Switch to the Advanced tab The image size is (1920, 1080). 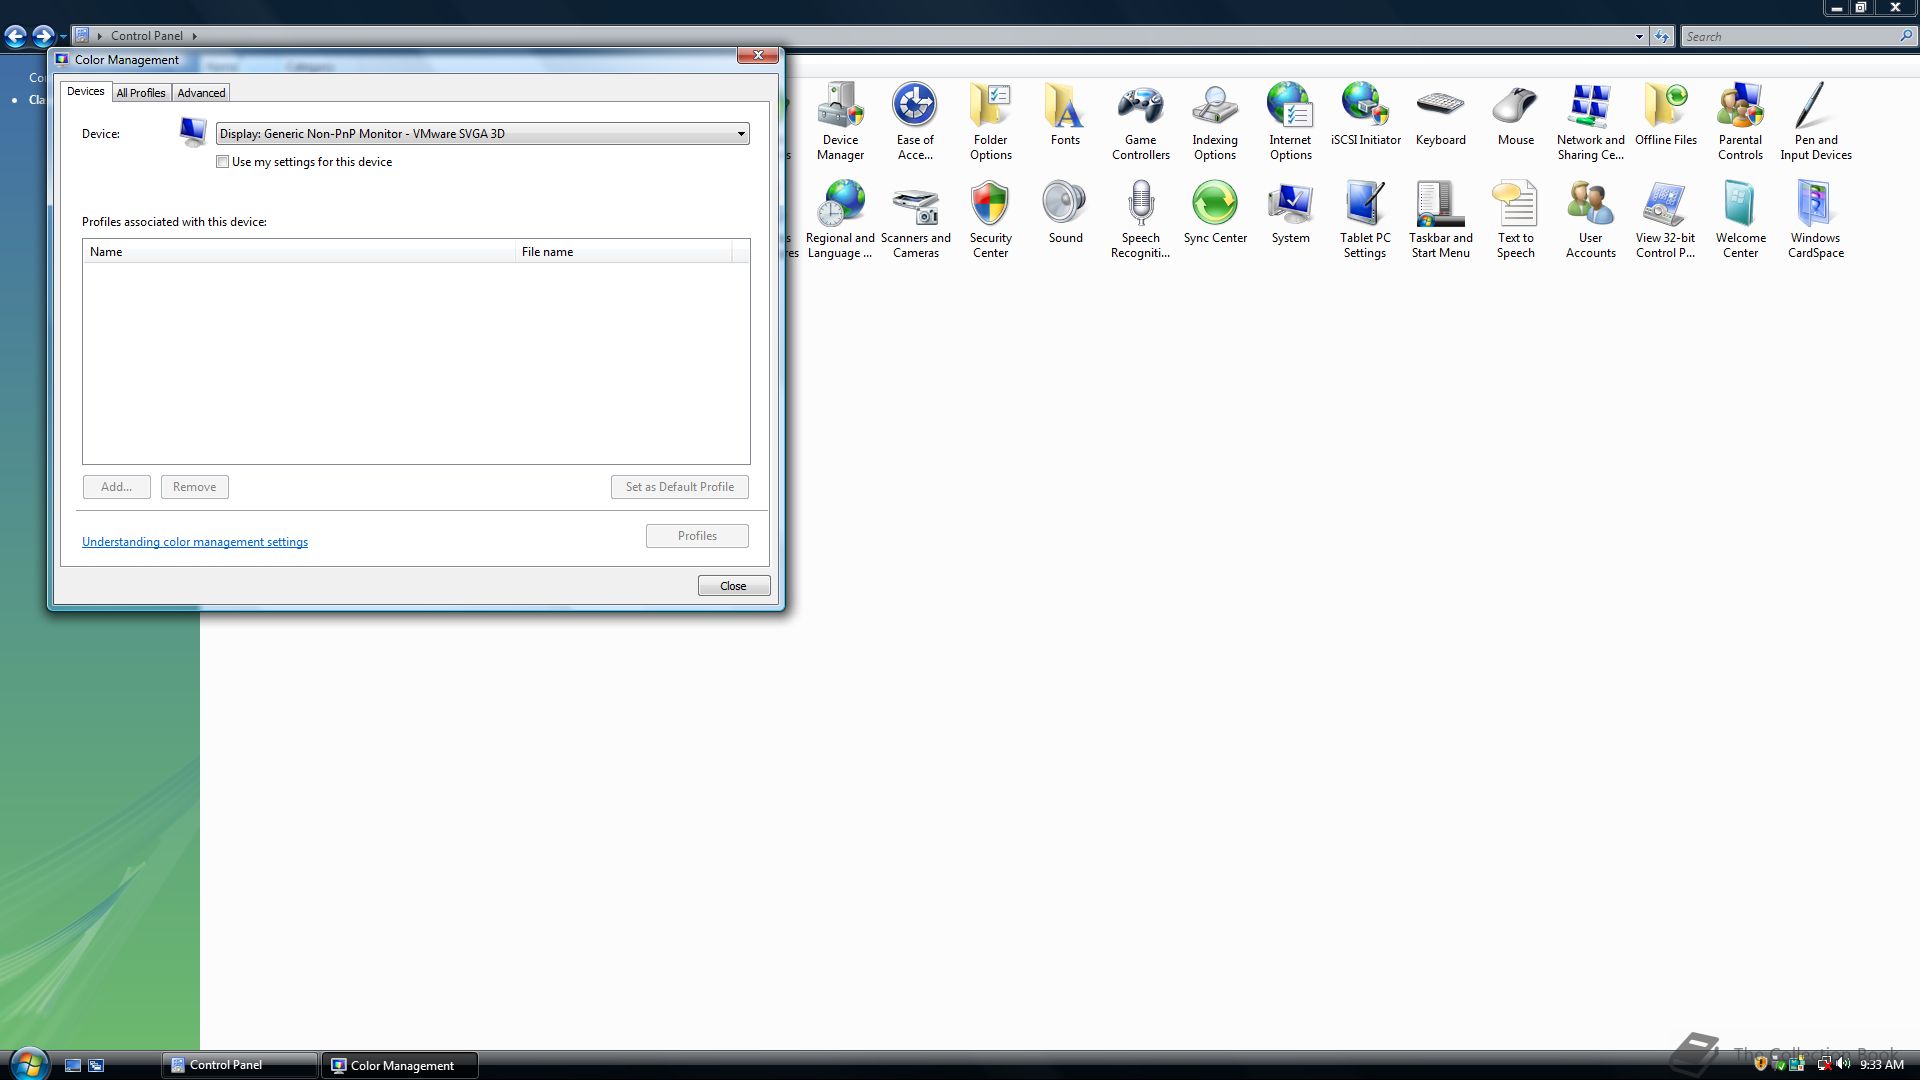coord(201,93)
